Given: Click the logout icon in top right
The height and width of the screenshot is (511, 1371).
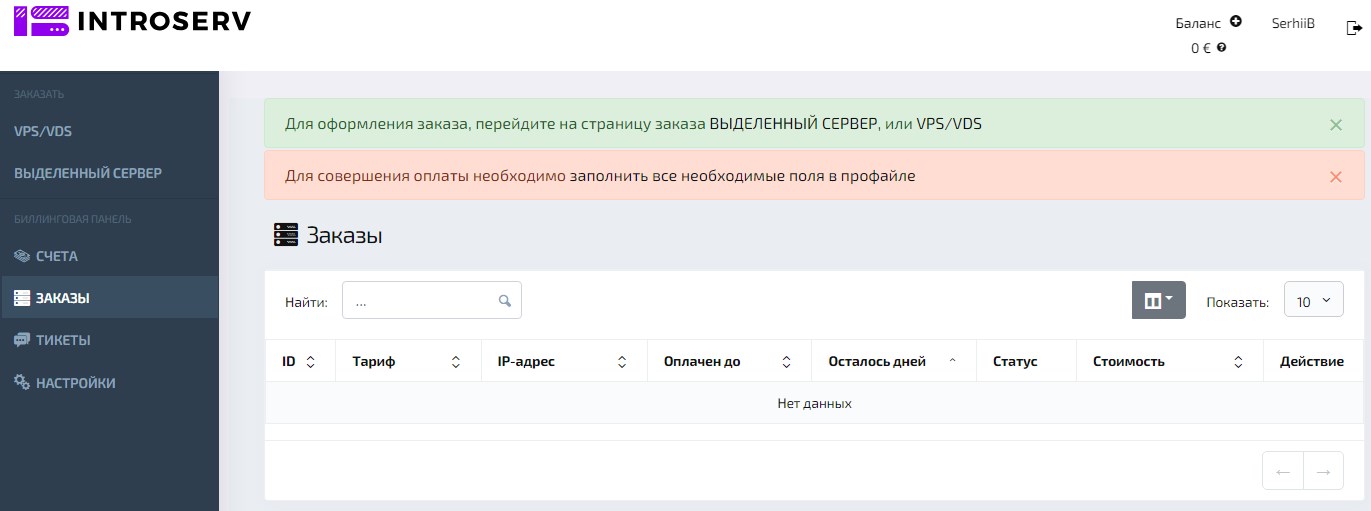Looking at the screenshot, I should [x=1354, y=29].
